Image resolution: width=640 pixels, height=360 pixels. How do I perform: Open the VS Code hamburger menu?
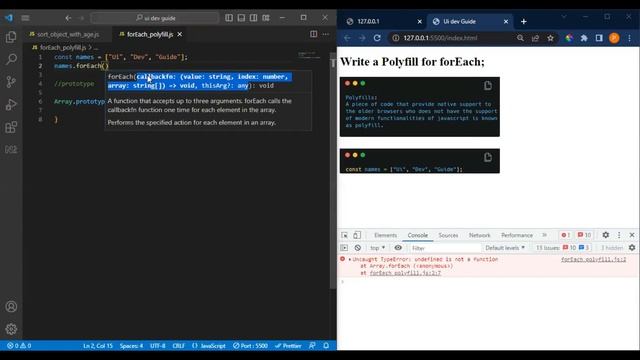pyautogui.click(x=25, y=18)
